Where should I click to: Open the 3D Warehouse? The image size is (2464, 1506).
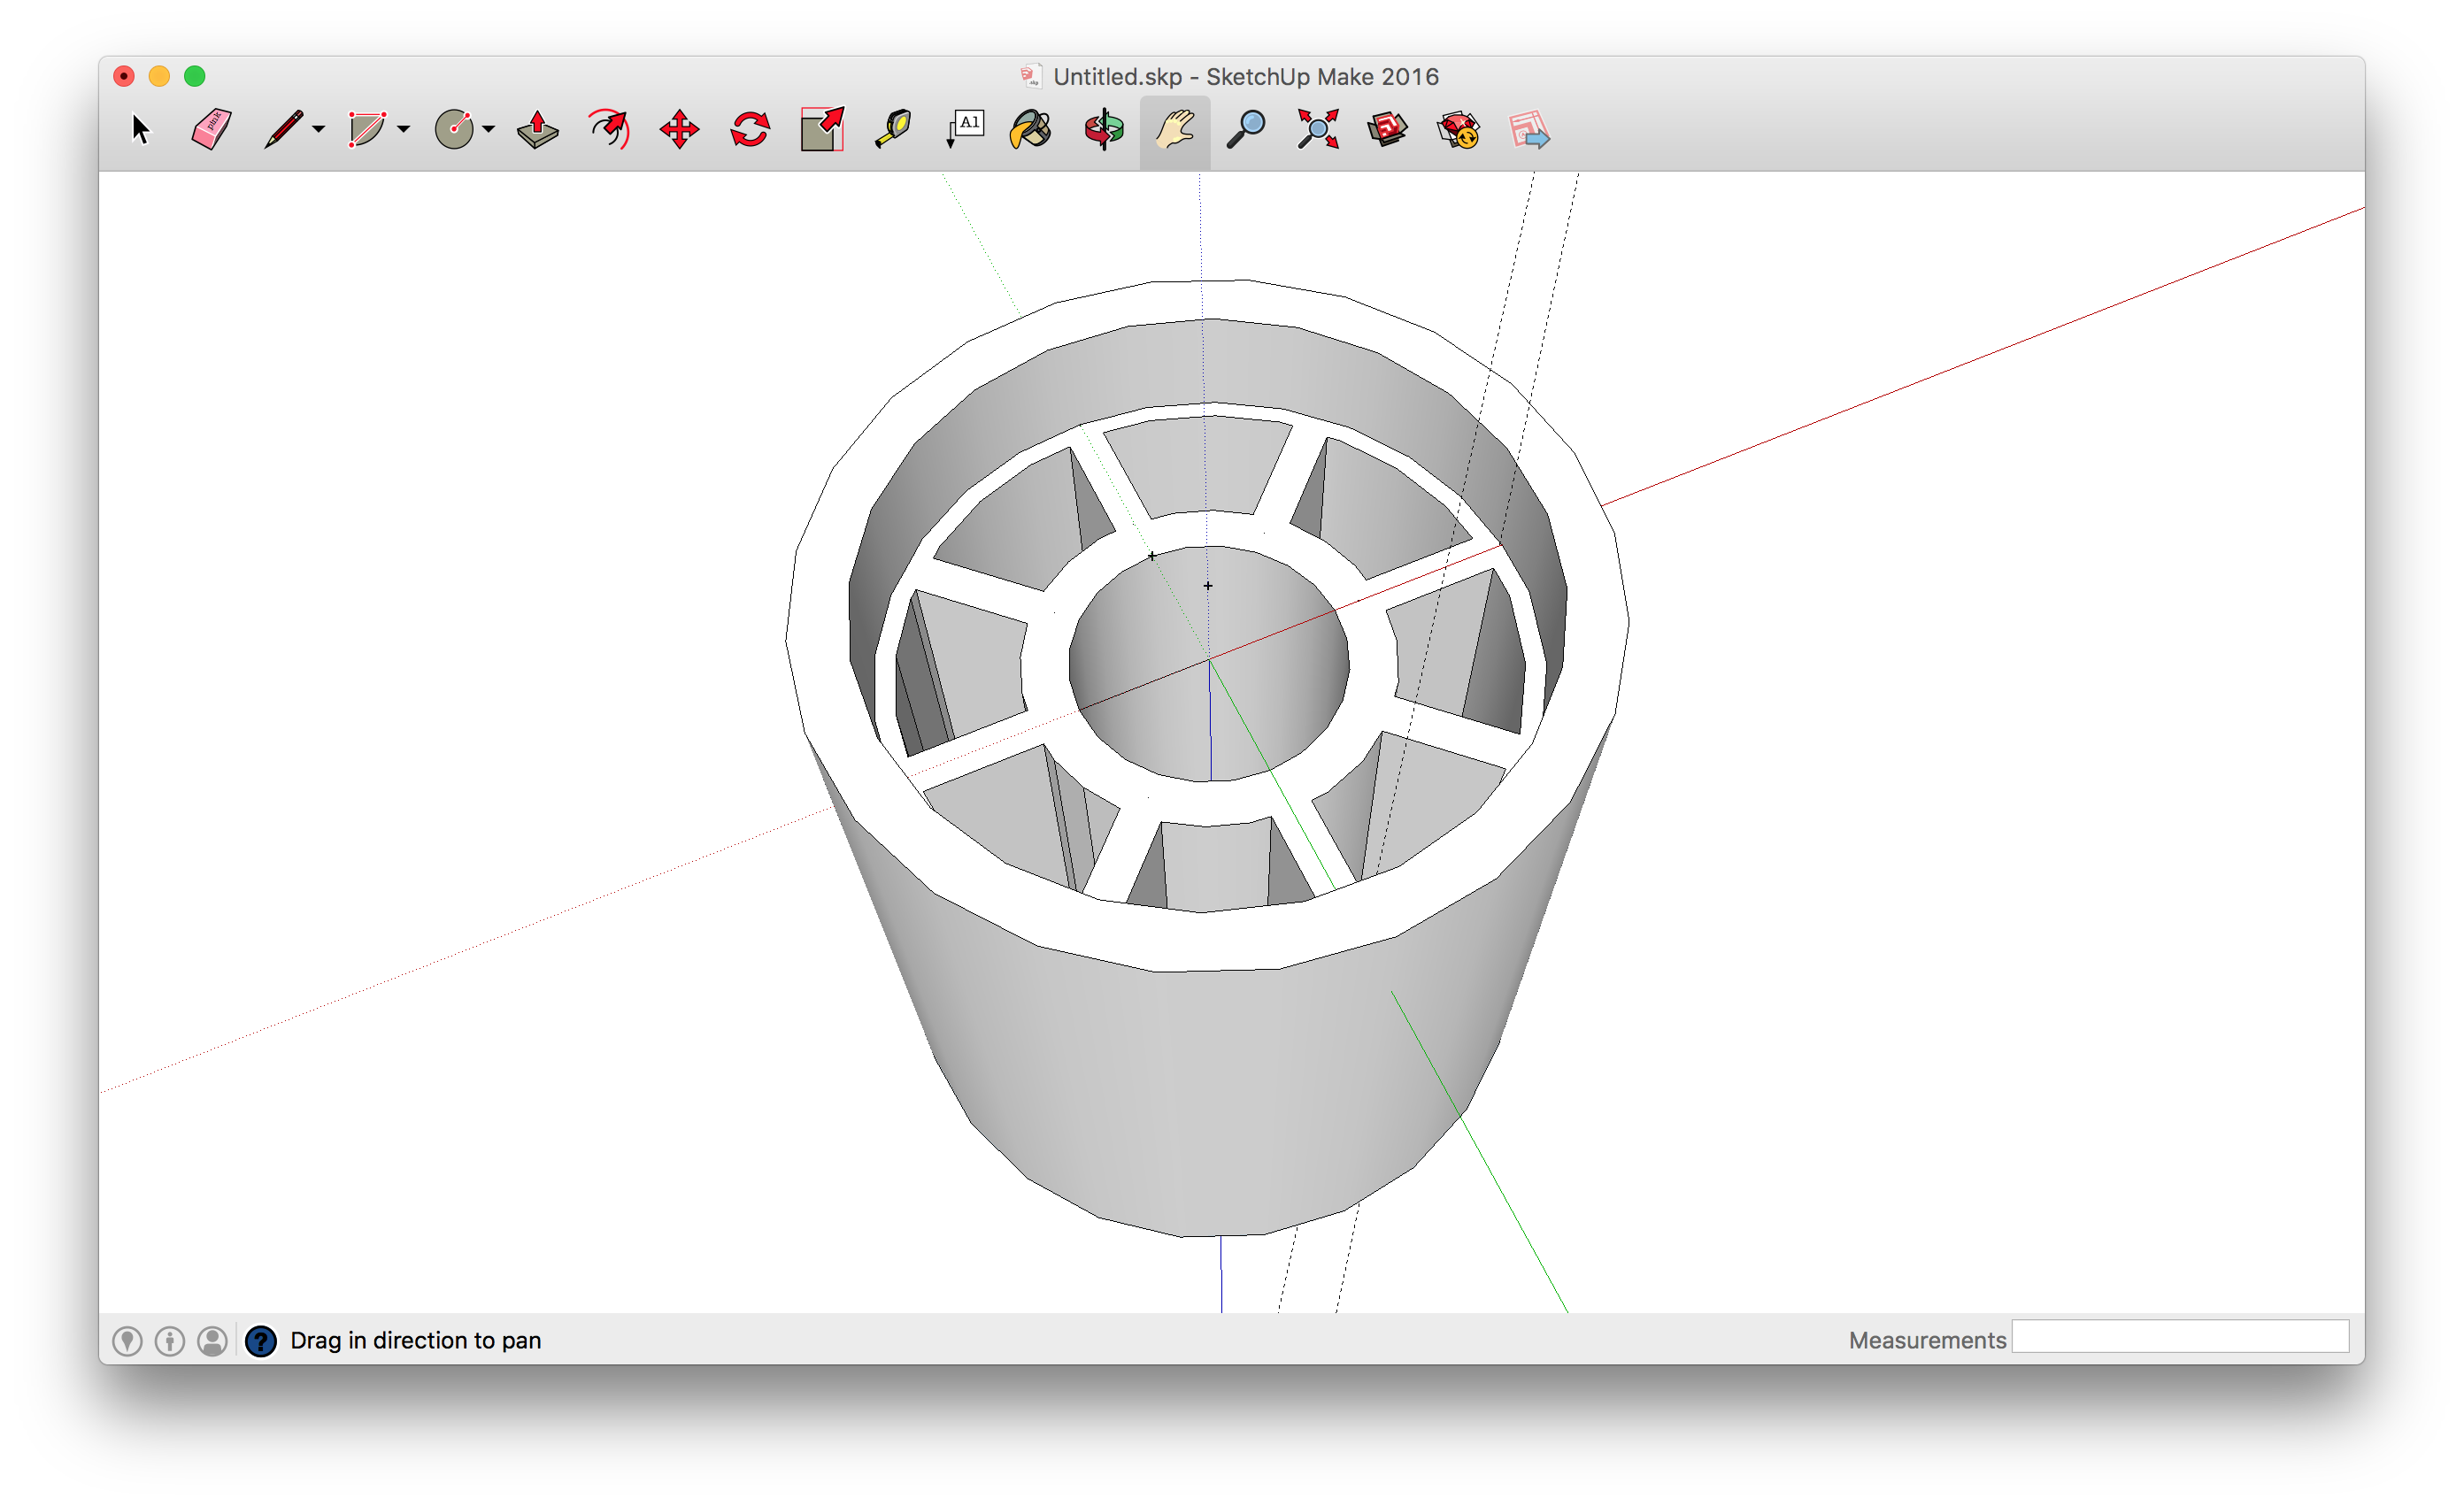point(1387,130)
